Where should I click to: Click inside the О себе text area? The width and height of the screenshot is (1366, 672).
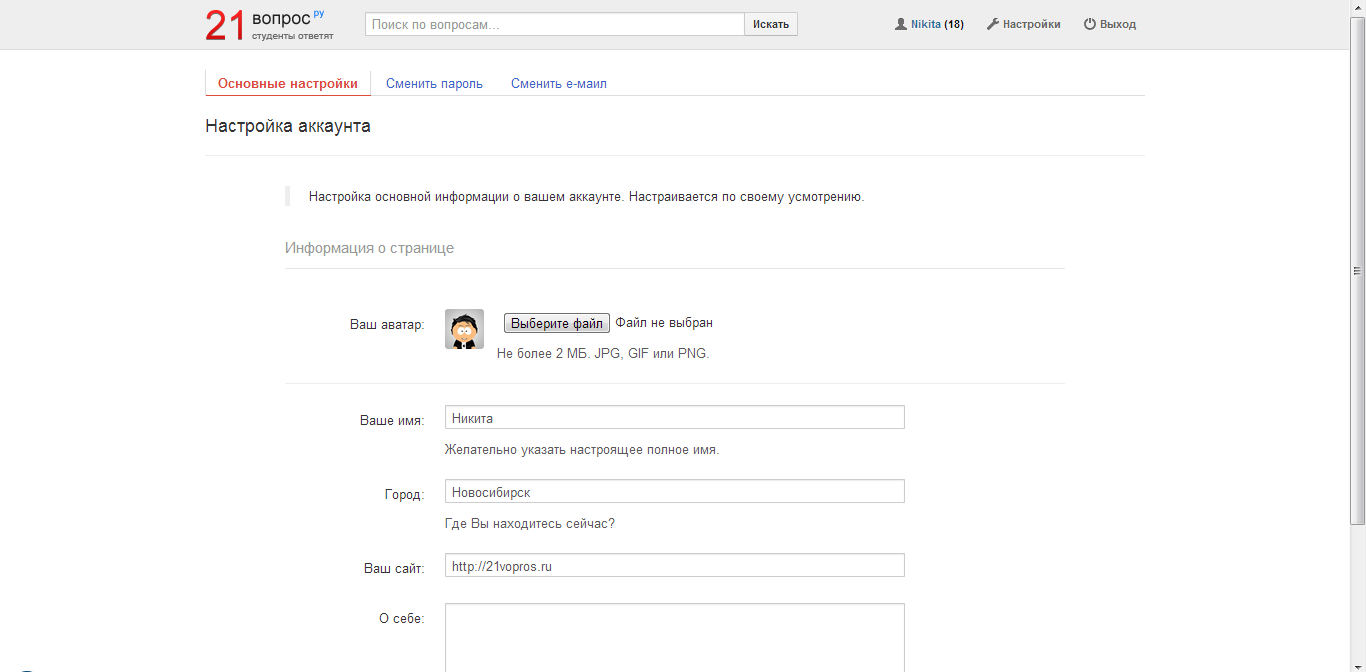(674, 636)
